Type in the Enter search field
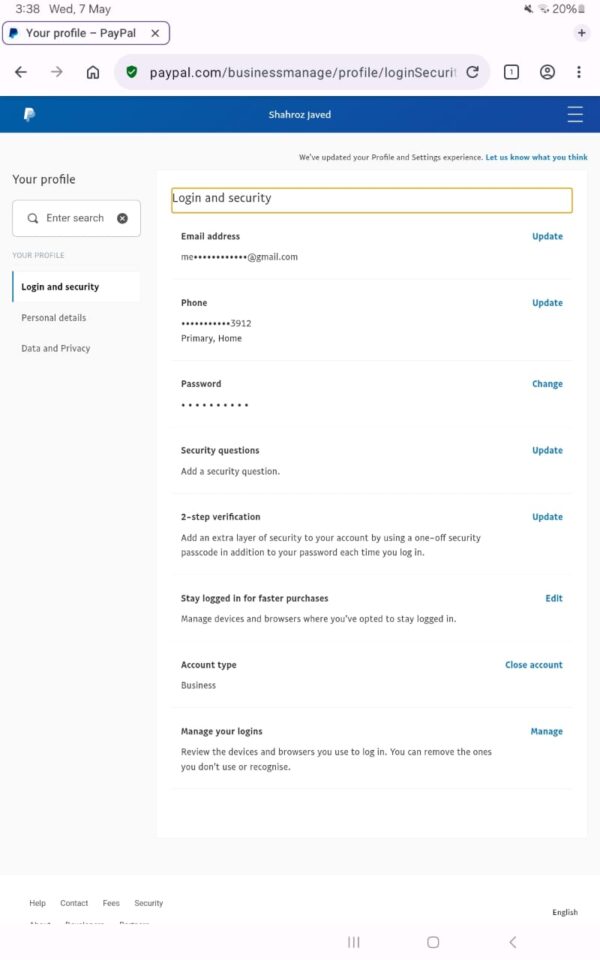Screen dimensions: 600x960 tap(75, 218)
